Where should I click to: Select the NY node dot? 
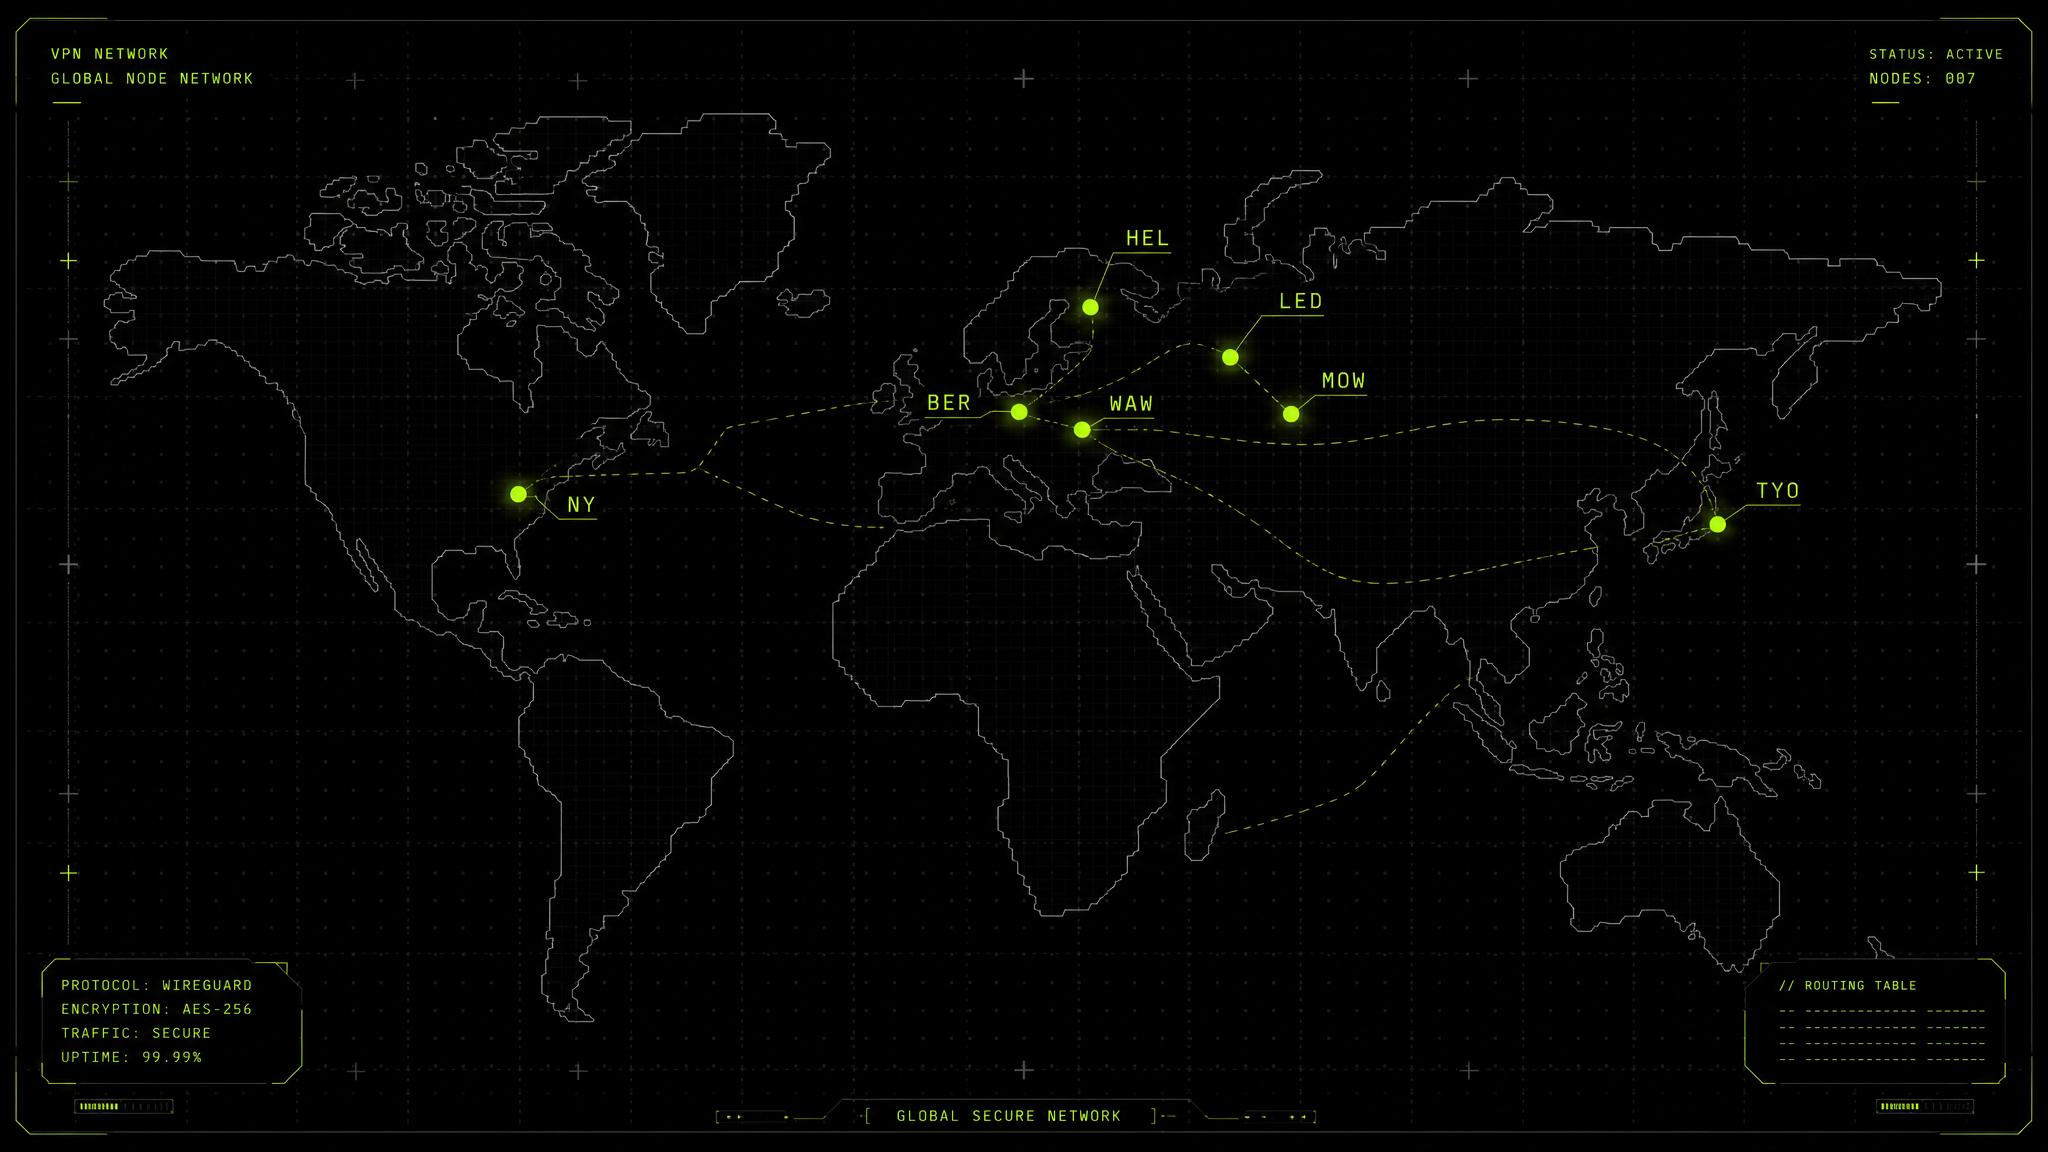tap(518, 494)
